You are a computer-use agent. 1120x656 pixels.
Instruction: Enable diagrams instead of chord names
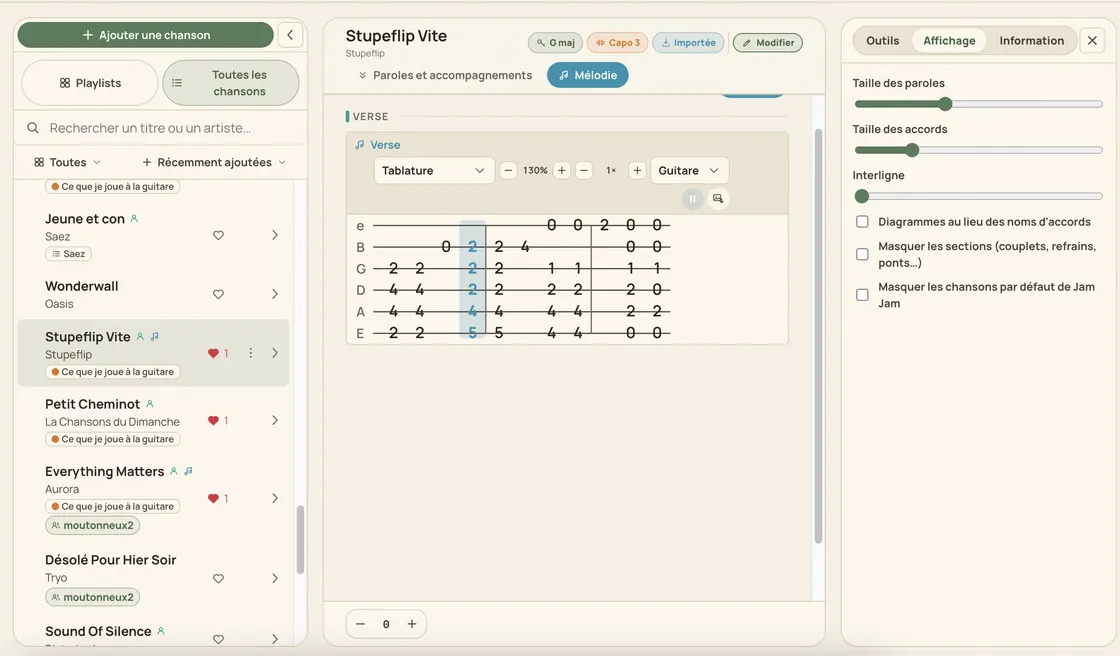862,222
